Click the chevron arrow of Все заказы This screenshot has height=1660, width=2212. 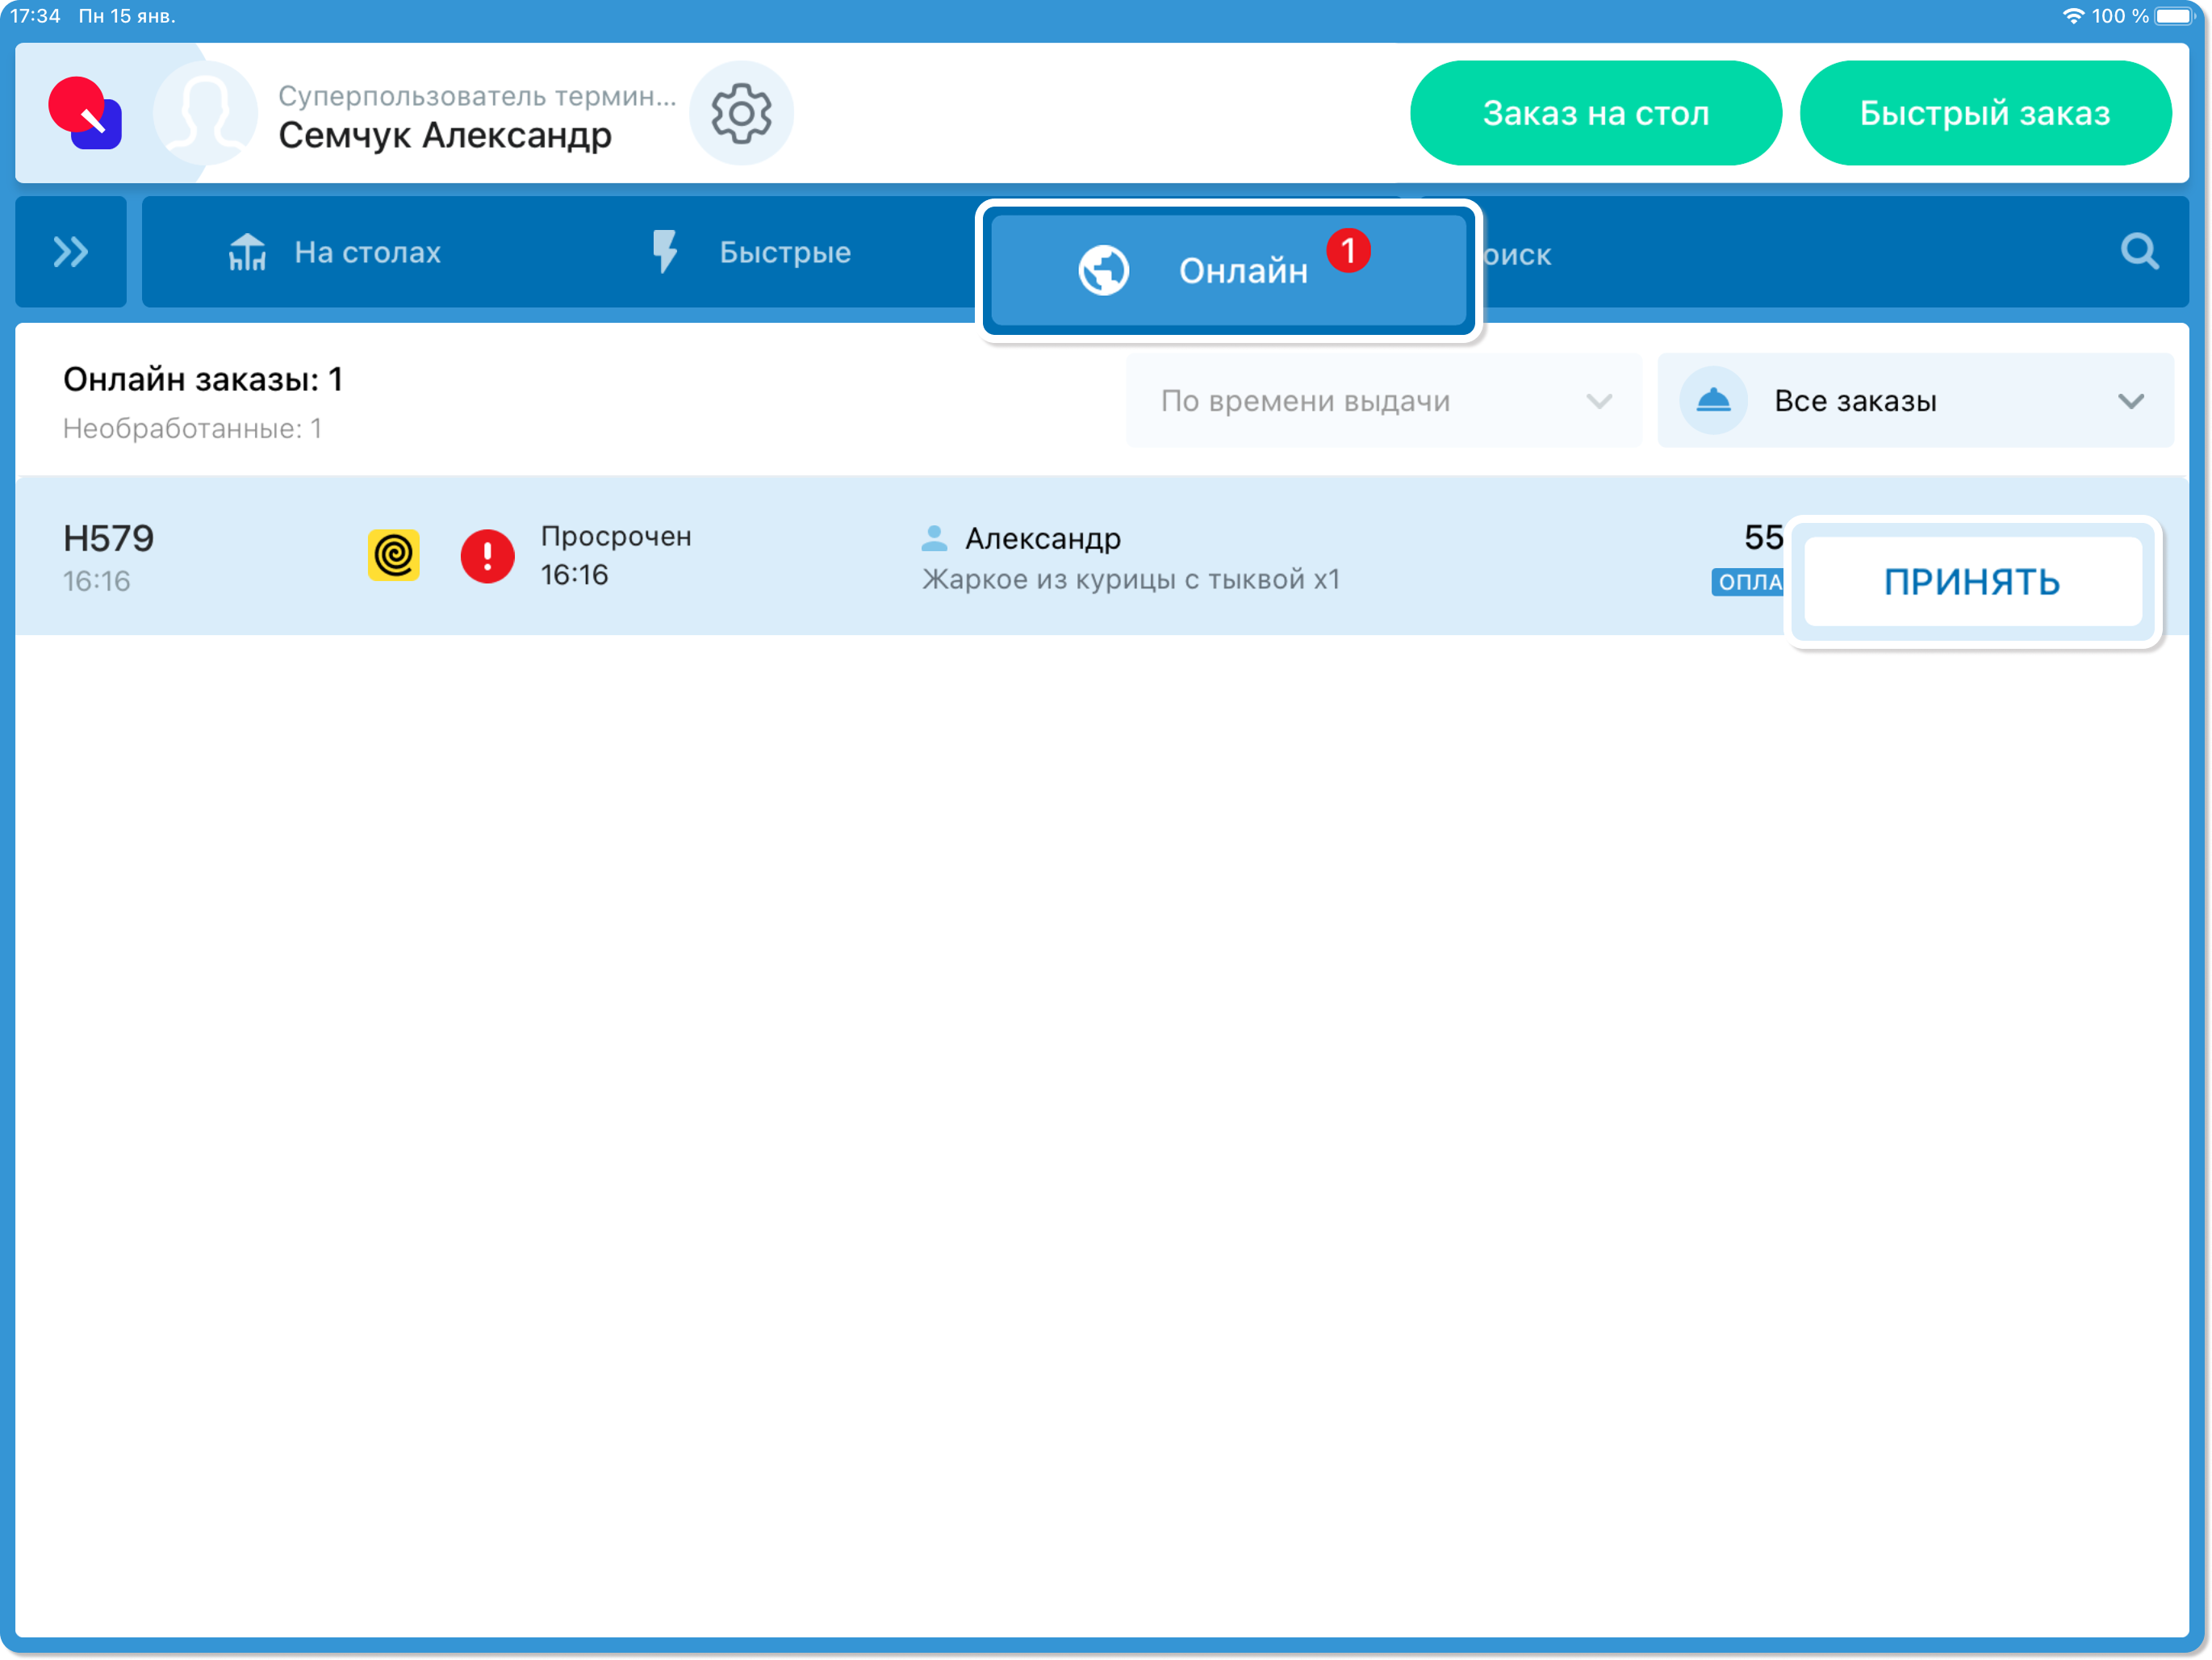coord(2130,401)
